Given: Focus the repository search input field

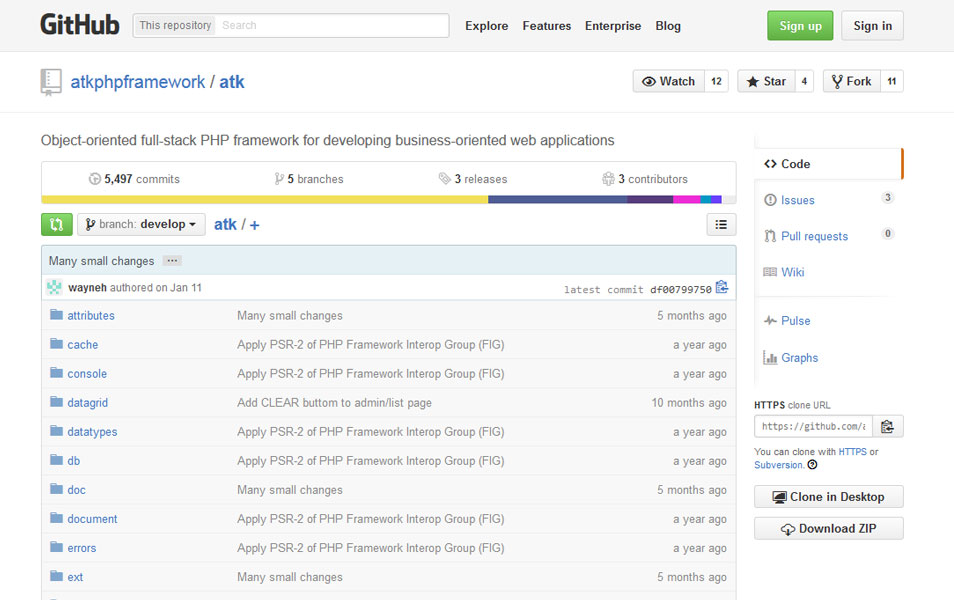Looking at the screenshot, I should click(x=332, y=26).
